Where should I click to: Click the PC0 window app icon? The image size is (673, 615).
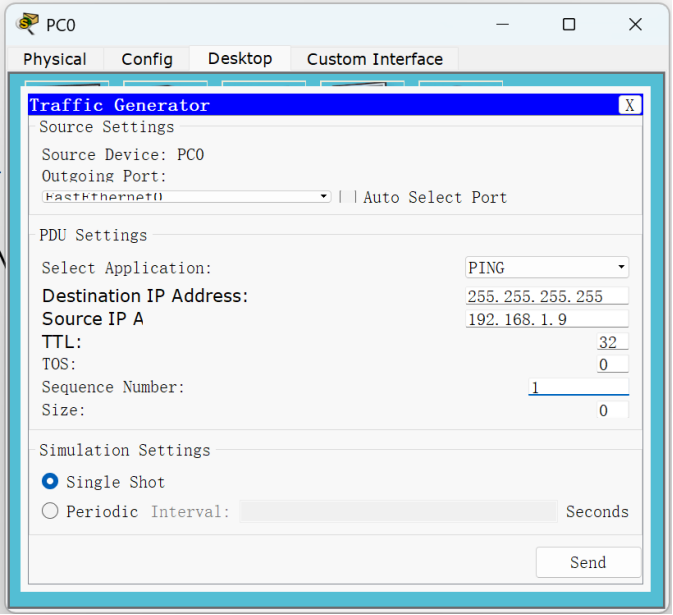[27, 24]
